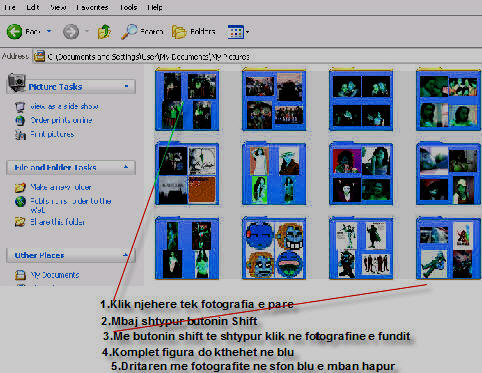
Task: Click the My Documents folder icon
Action: [20, 275]
